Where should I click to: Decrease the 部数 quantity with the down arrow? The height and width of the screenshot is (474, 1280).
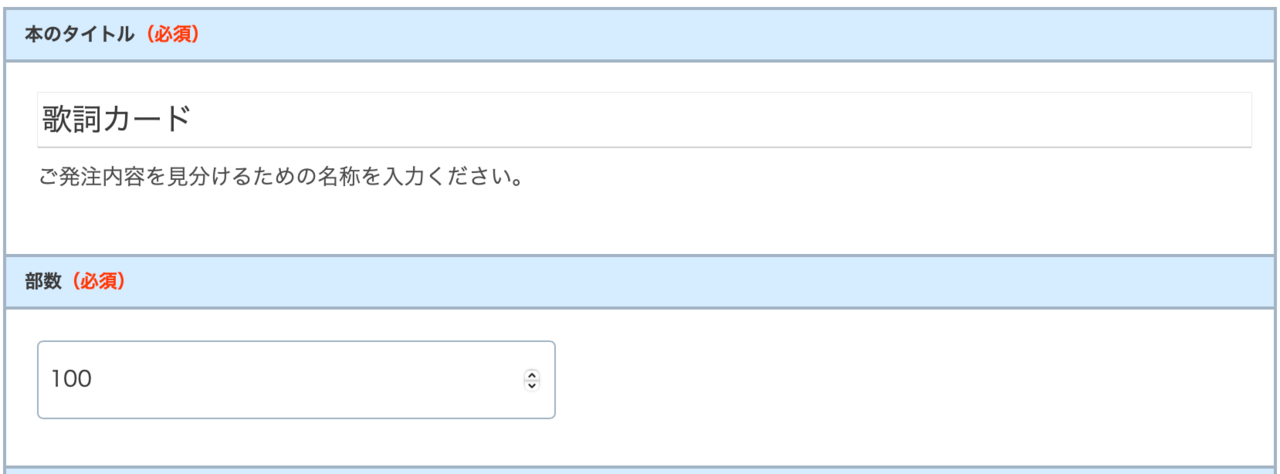pos(532,385)
